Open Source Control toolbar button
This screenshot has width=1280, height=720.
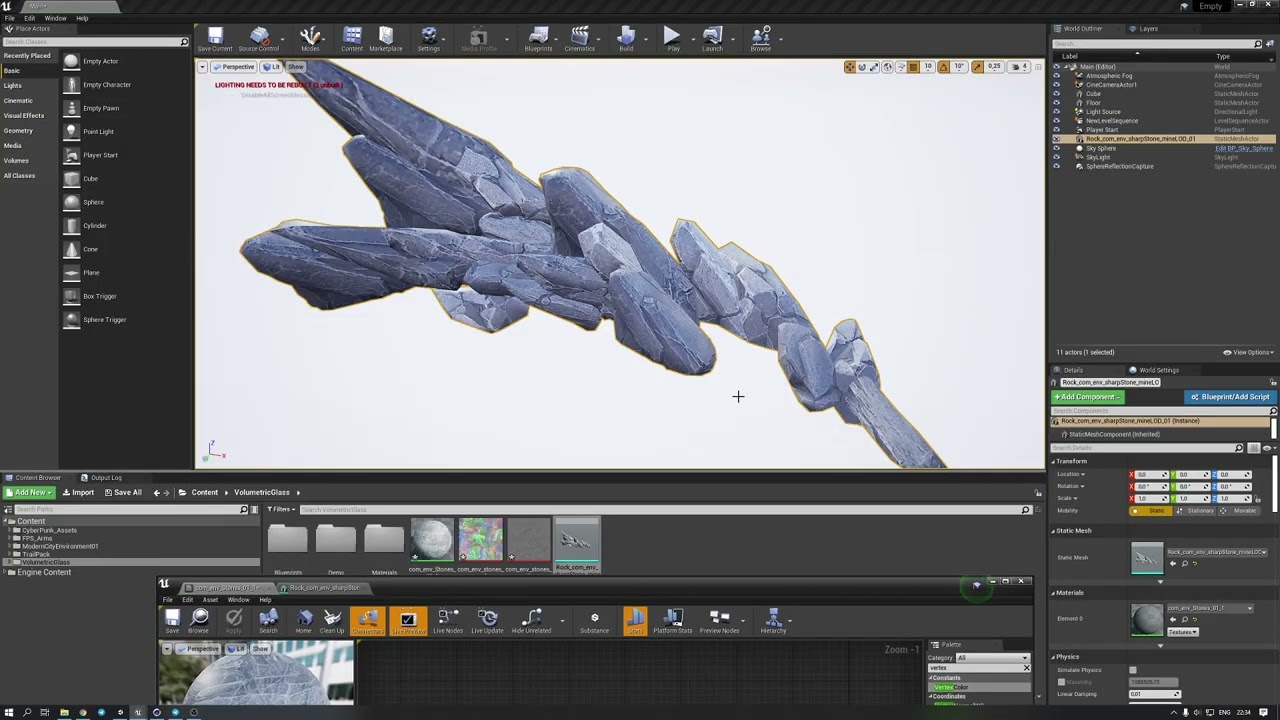coord(258,39)
